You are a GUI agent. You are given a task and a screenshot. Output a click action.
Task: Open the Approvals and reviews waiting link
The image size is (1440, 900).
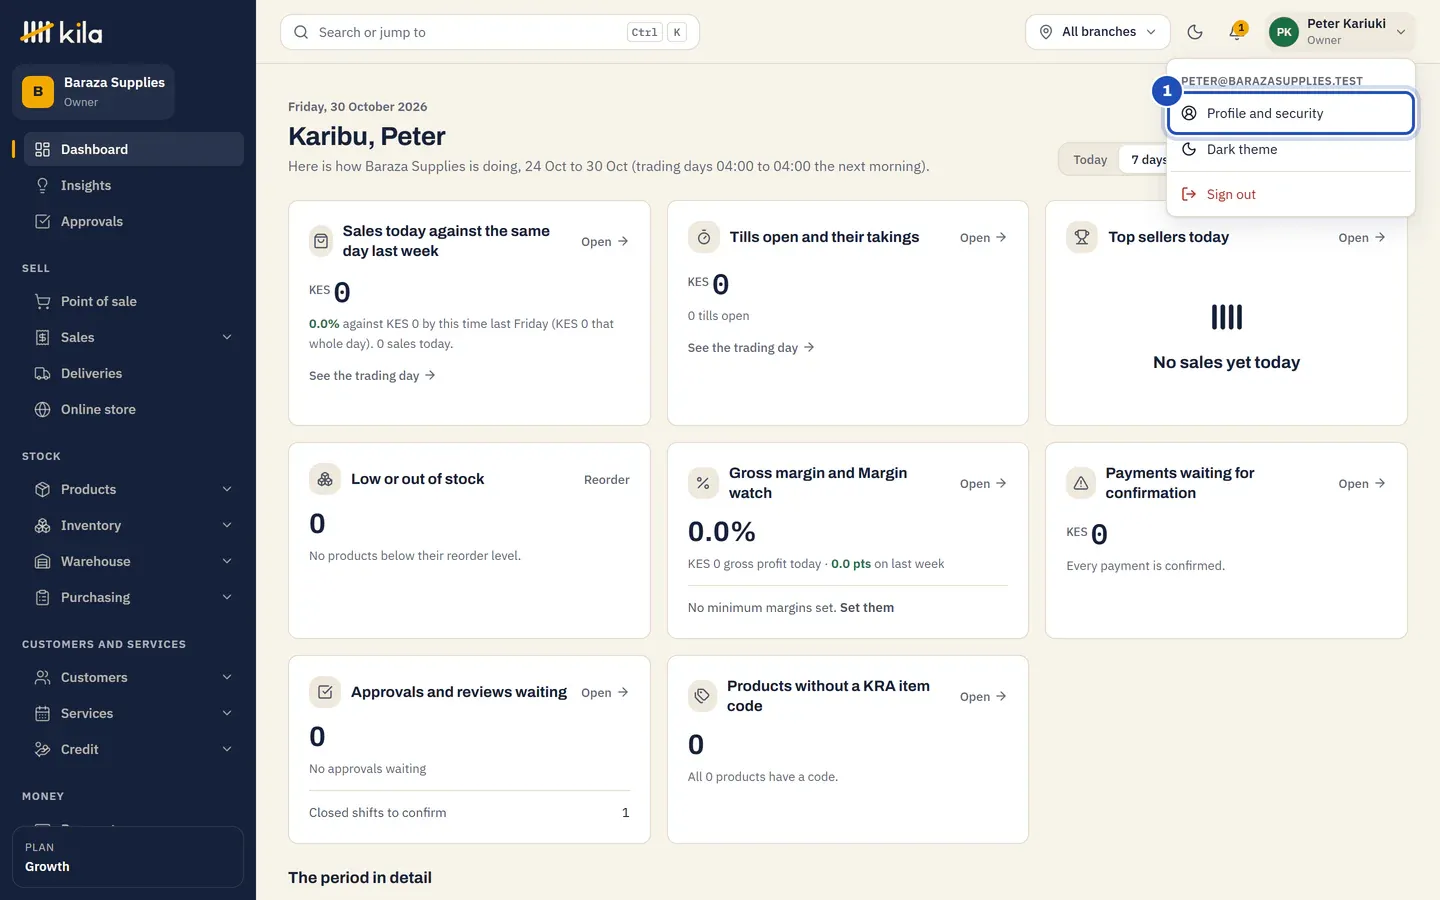605,693
